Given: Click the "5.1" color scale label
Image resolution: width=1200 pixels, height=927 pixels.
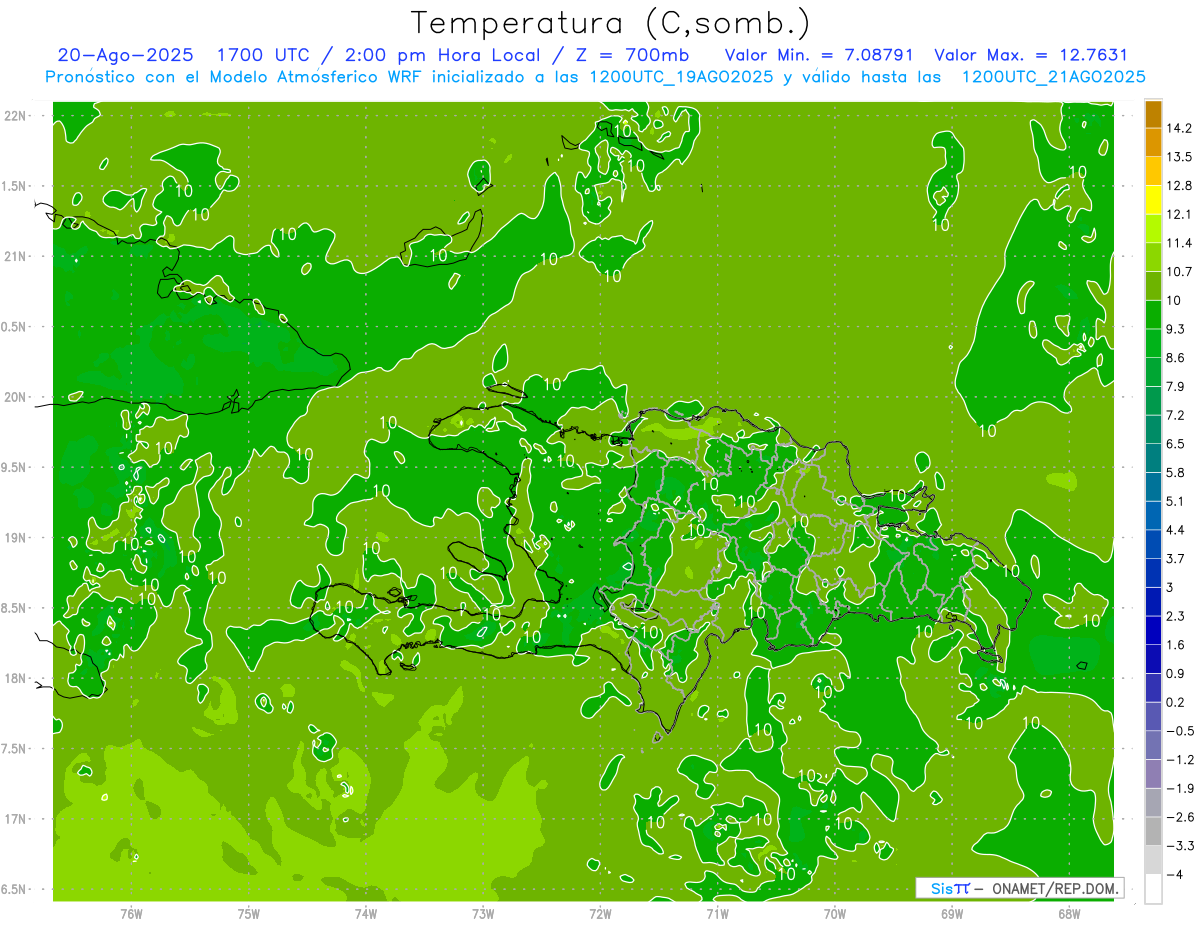Looking at the screenshot, I should (1175, 501).
